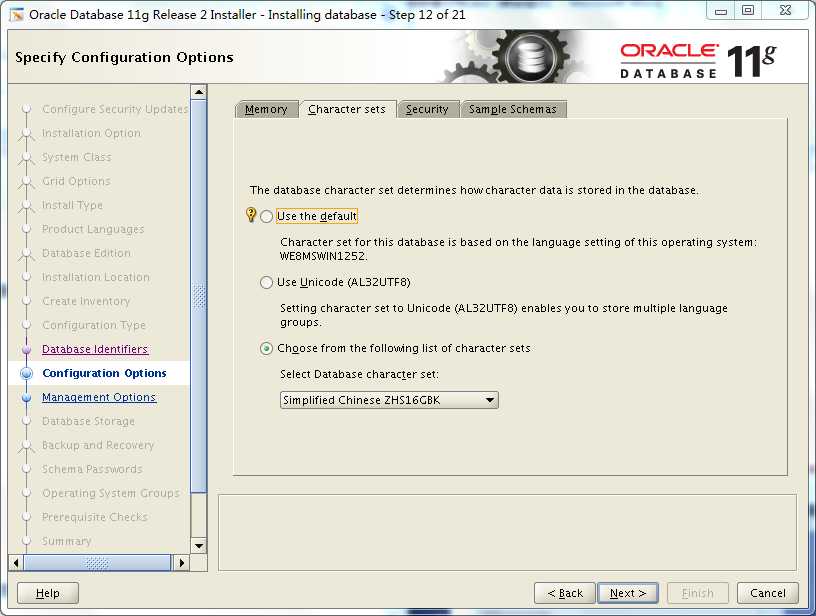Select the Use the default radio button
816x616 pixels.
(x=266, y=216)
